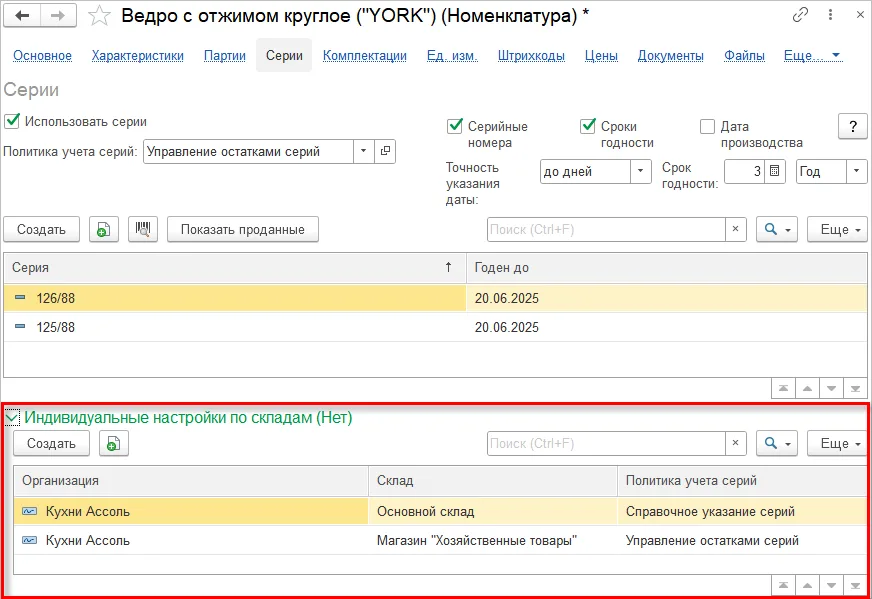
Task: Move up one row in warehouse settings
Action: (x=807, y=585)
